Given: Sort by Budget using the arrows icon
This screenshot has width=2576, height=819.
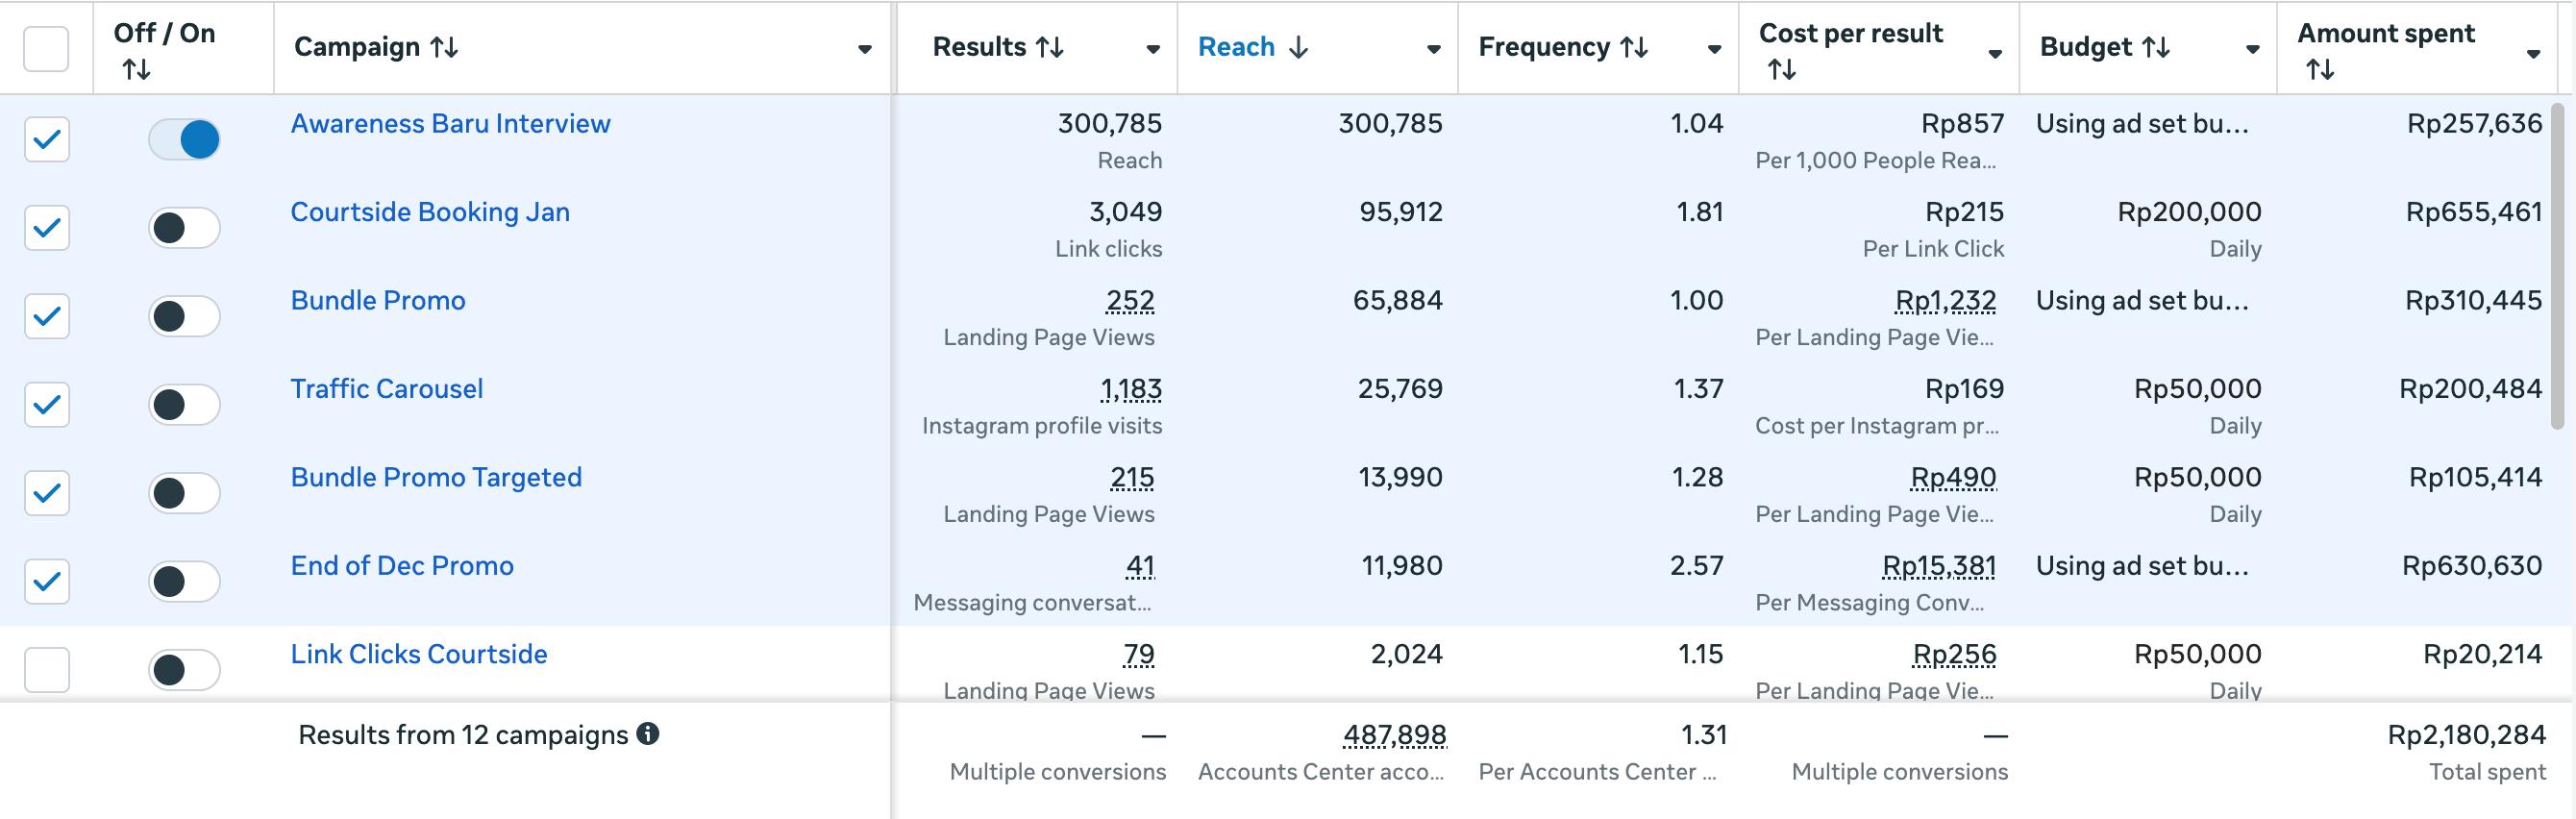Looking at the screenshot, I should (2155, 47).
